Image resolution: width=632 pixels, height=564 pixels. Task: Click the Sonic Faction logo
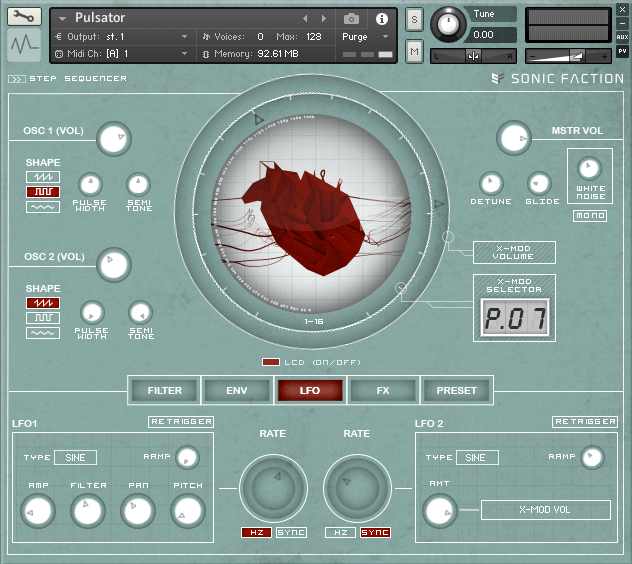click(x=558, y=79)
